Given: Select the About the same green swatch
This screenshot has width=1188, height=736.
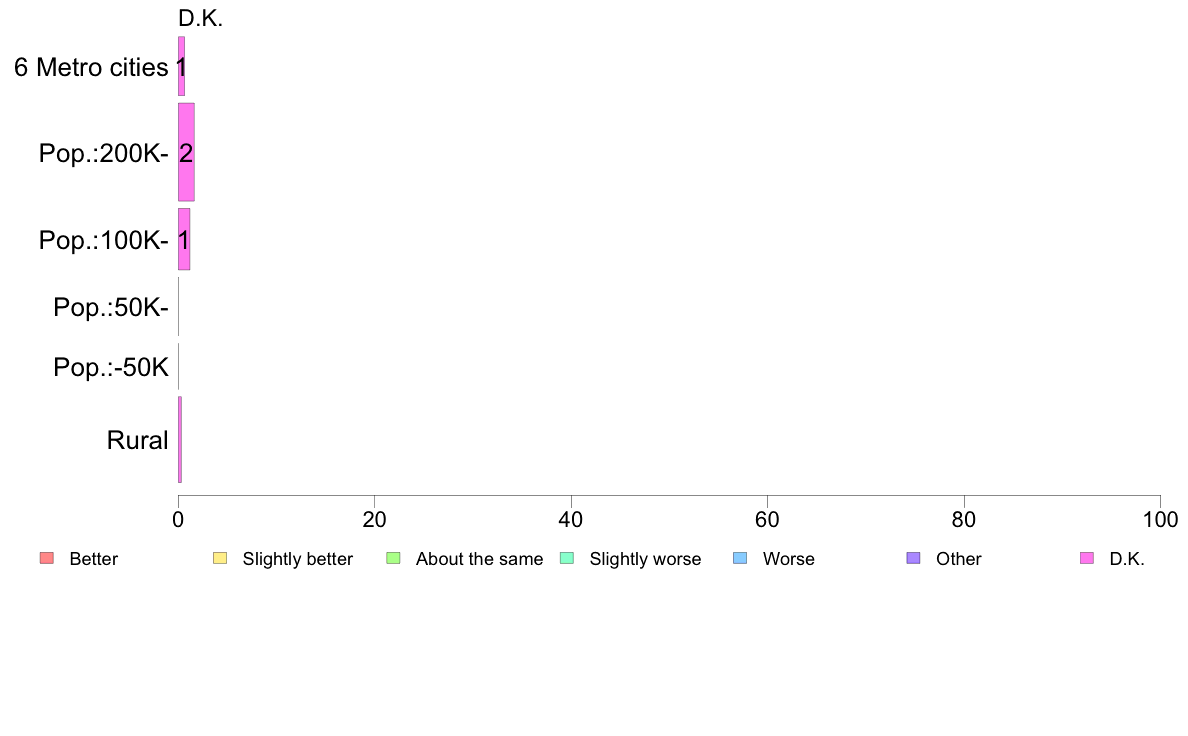Looking at the screenshot, I should [x=393, y=559].
